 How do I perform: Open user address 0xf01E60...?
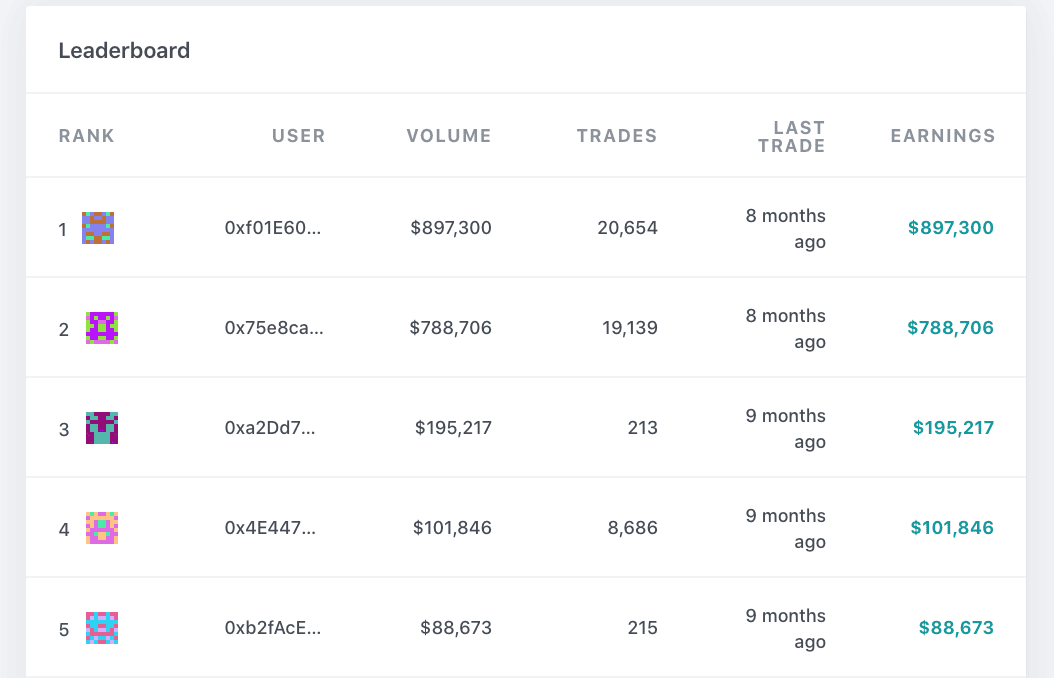tap(273, 228)
